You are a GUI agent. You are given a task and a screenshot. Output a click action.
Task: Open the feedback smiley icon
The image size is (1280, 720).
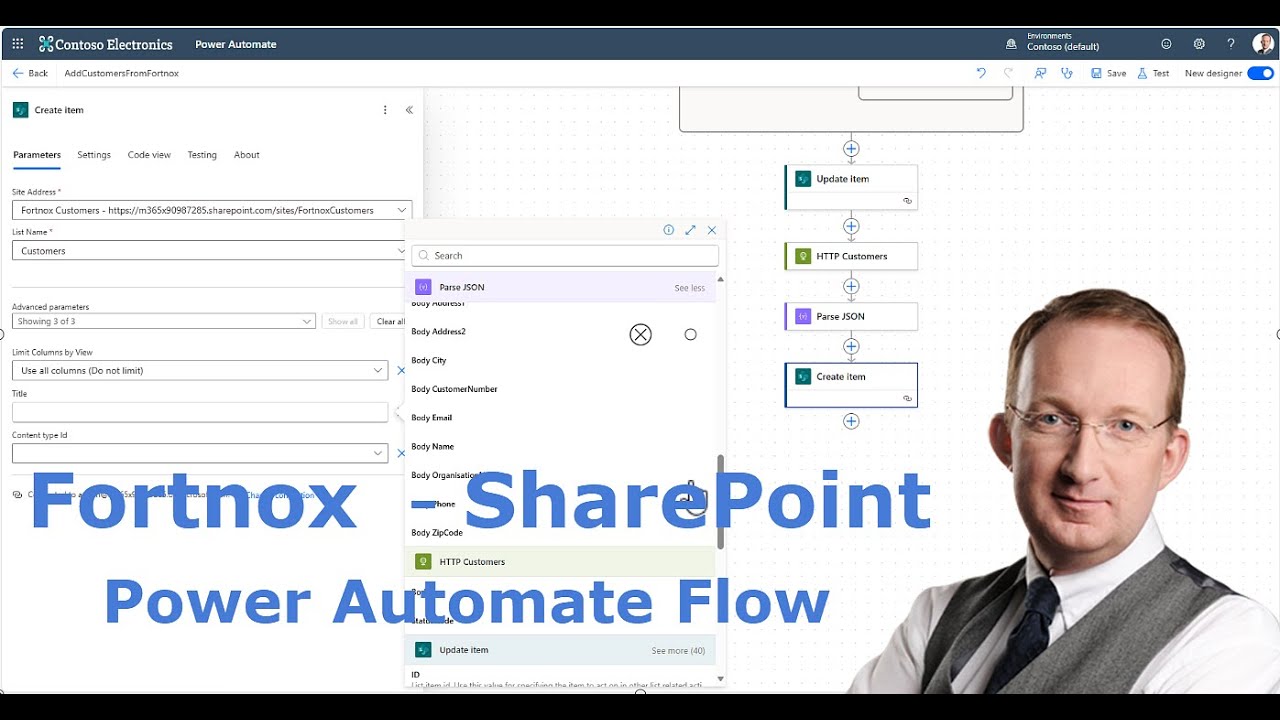pyautogui.click(x=1166, y=44)
